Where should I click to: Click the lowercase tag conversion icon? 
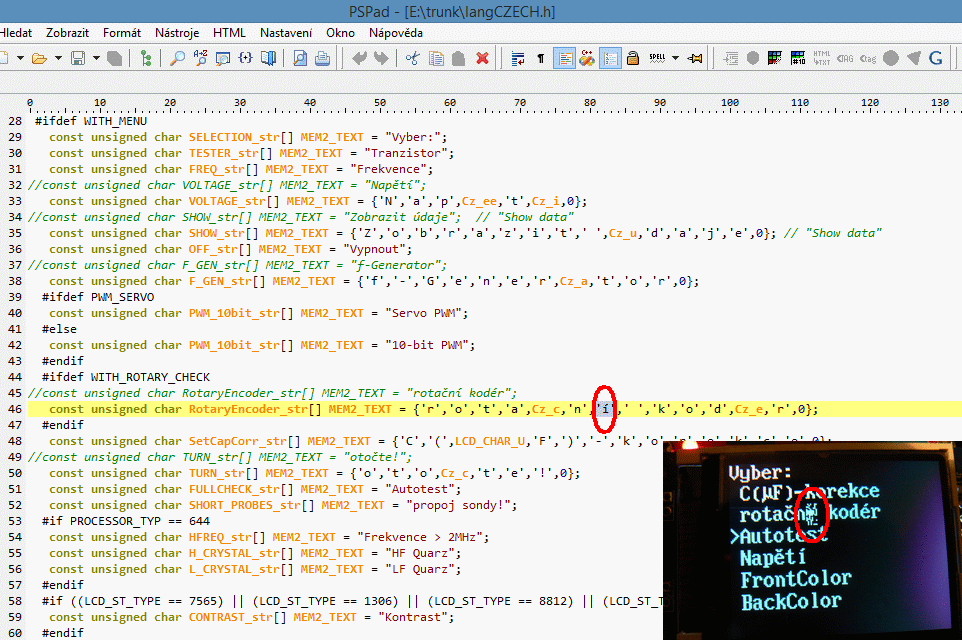point(868,58)
